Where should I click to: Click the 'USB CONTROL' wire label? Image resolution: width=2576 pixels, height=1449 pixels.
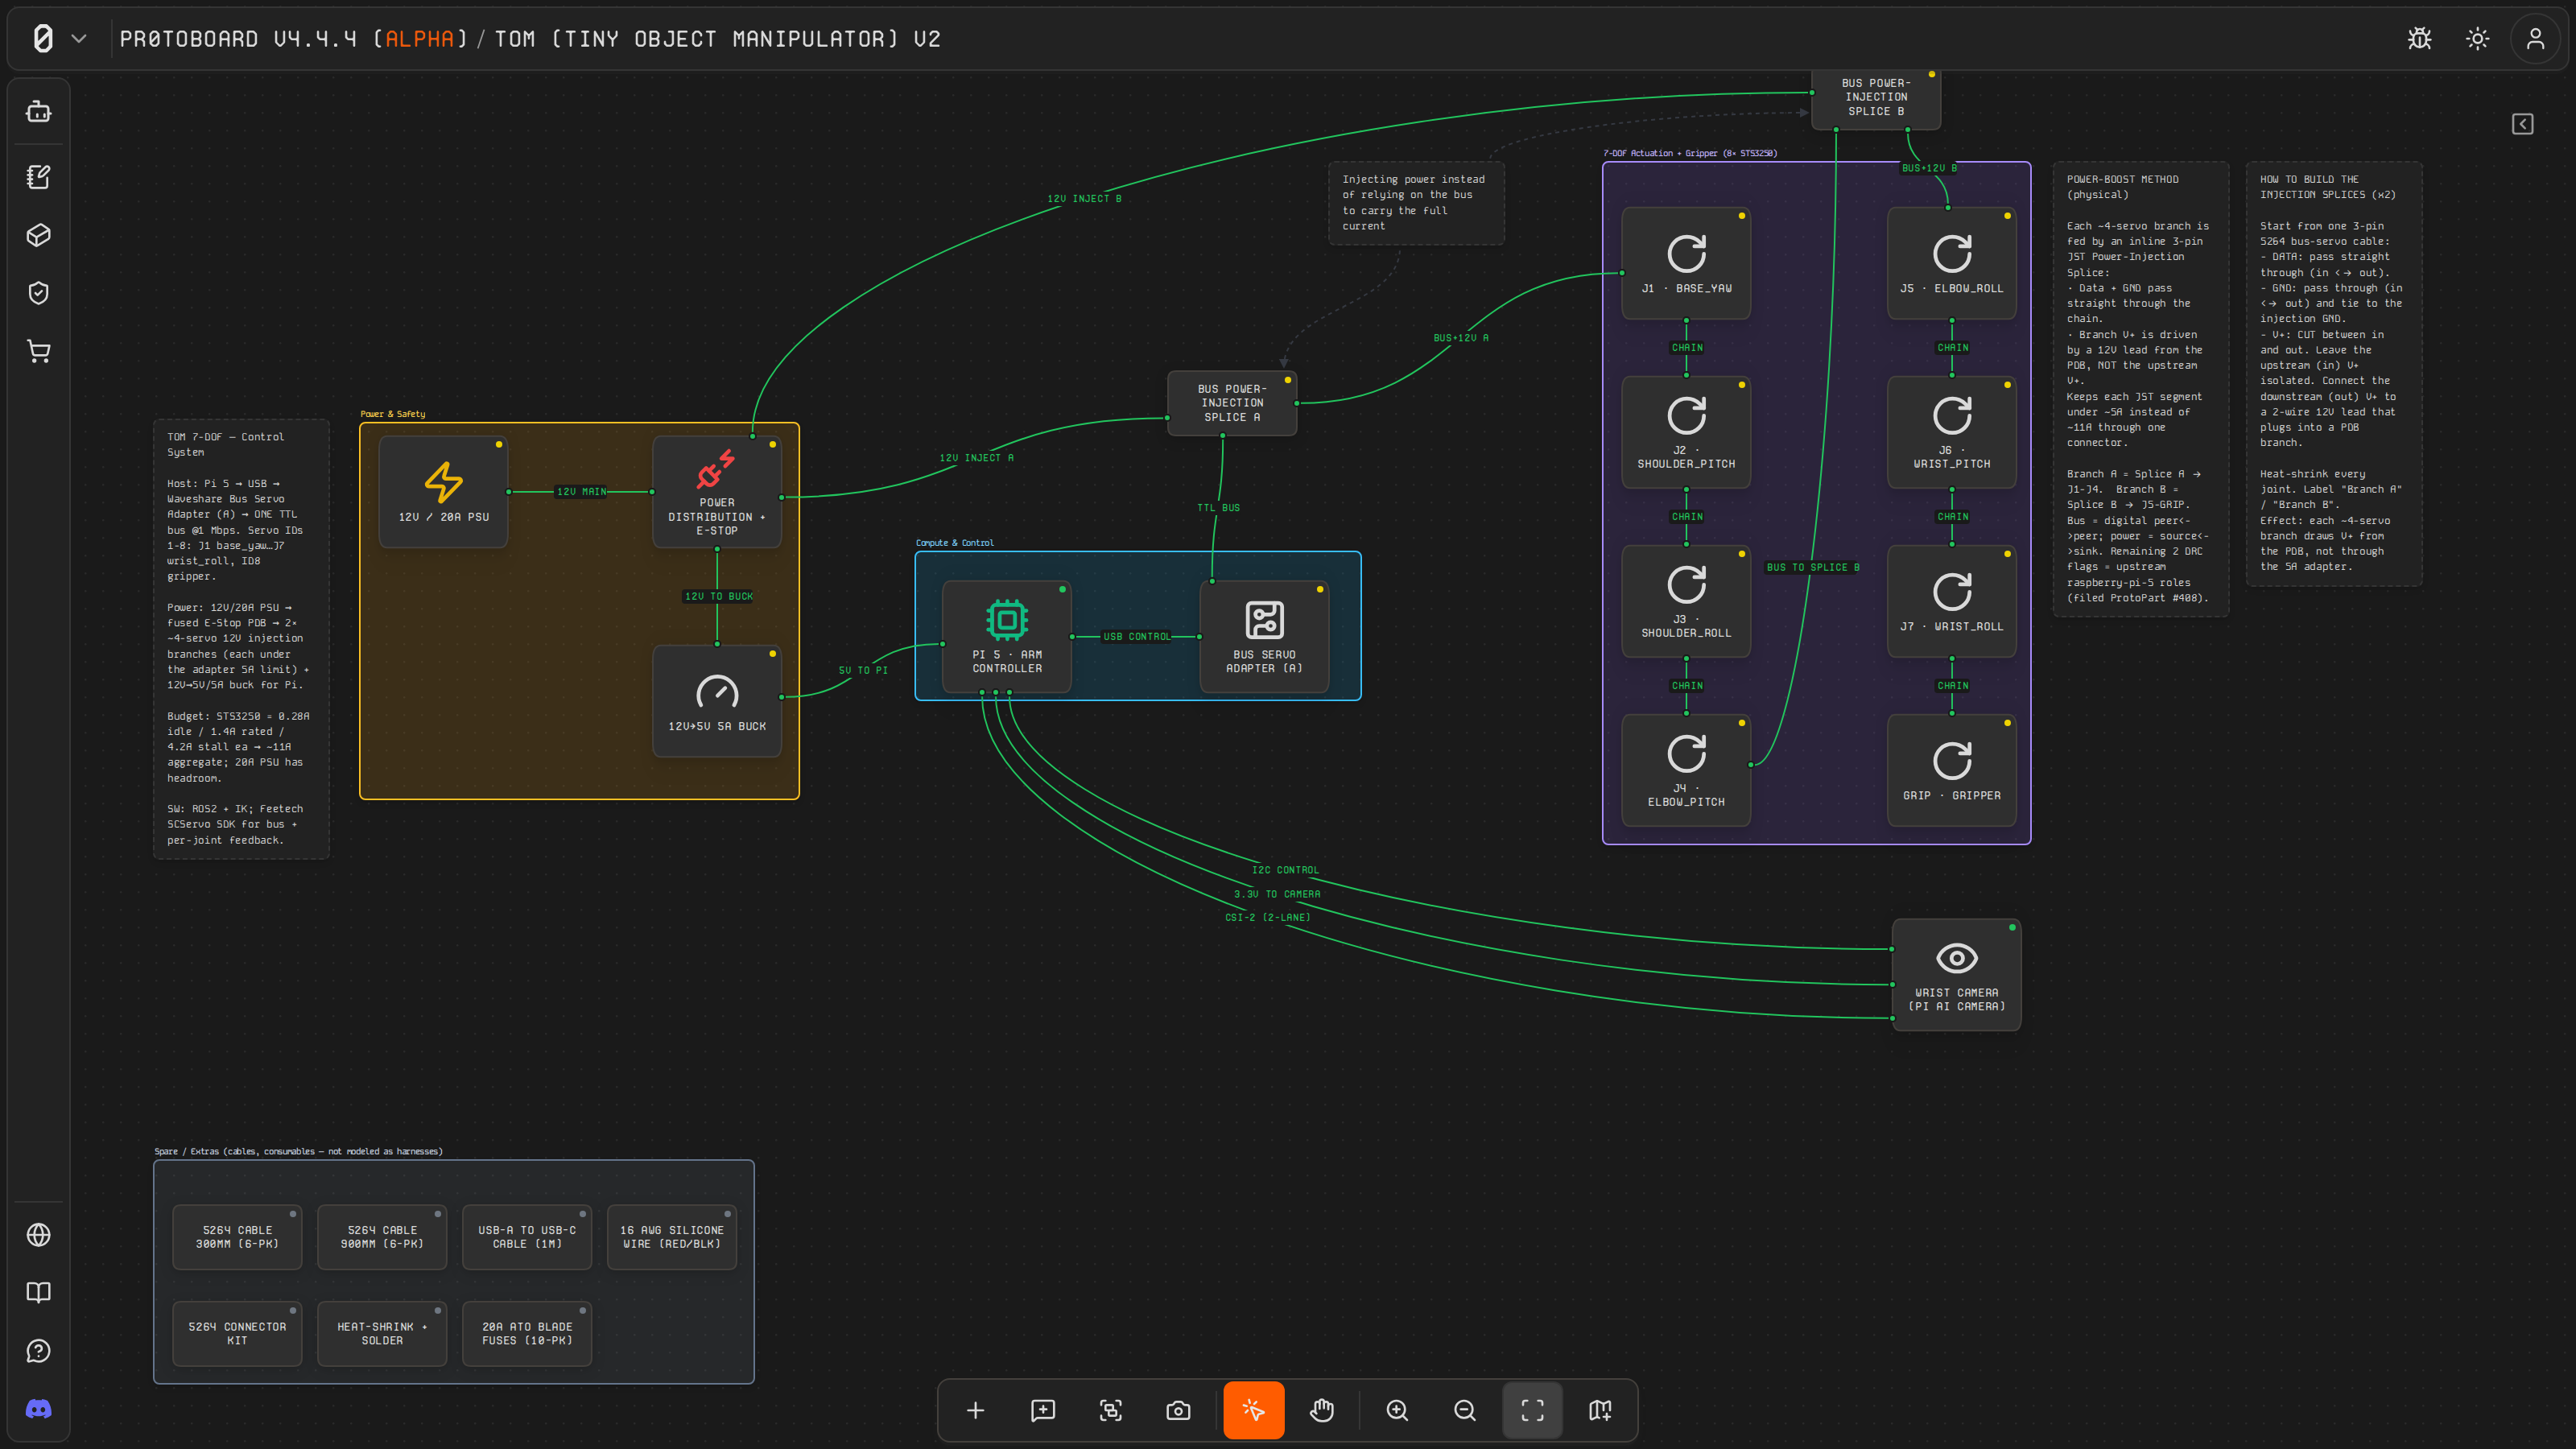[x=1136, y=637]
